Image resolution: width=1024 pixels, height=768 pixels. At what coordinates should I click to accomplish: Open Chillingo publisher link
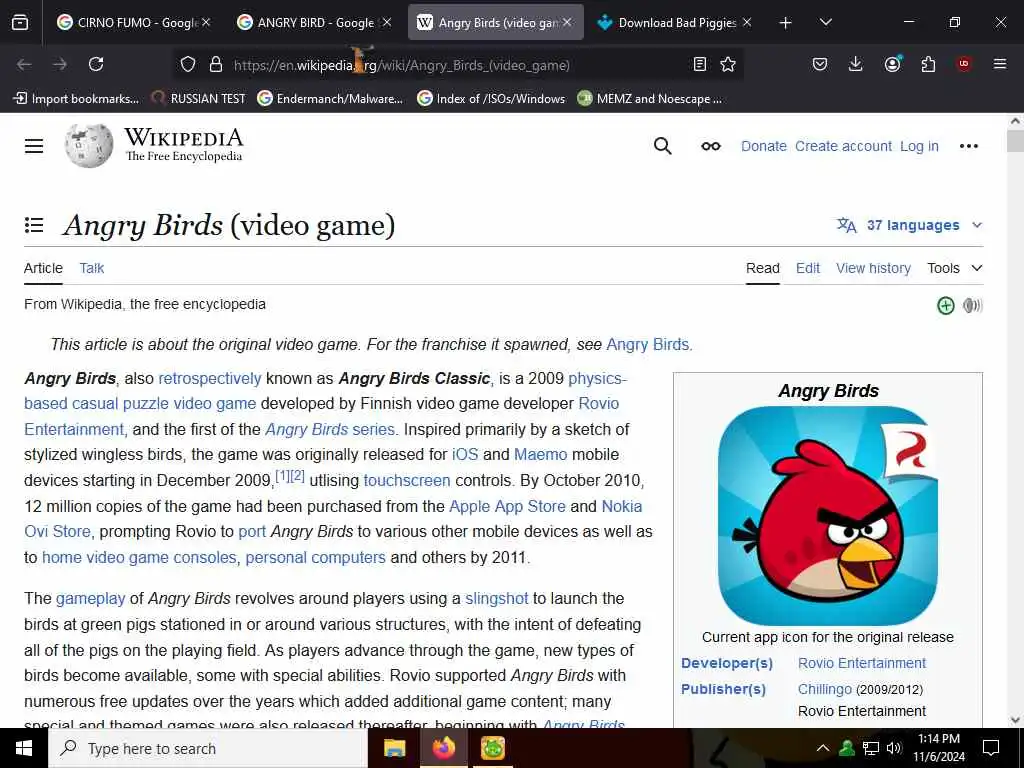(x=824, y=690)
